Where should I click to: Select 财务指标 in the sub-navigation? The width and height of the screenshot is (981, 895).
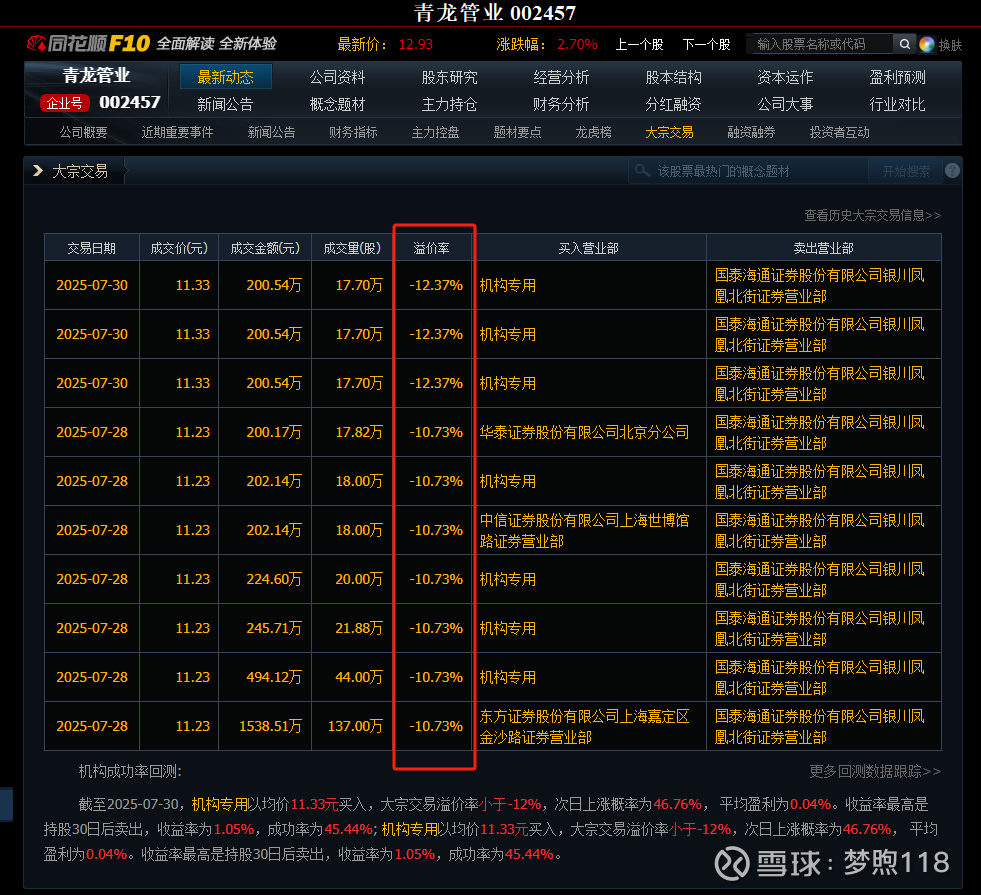pyautogui.click(x=353, y=132)
